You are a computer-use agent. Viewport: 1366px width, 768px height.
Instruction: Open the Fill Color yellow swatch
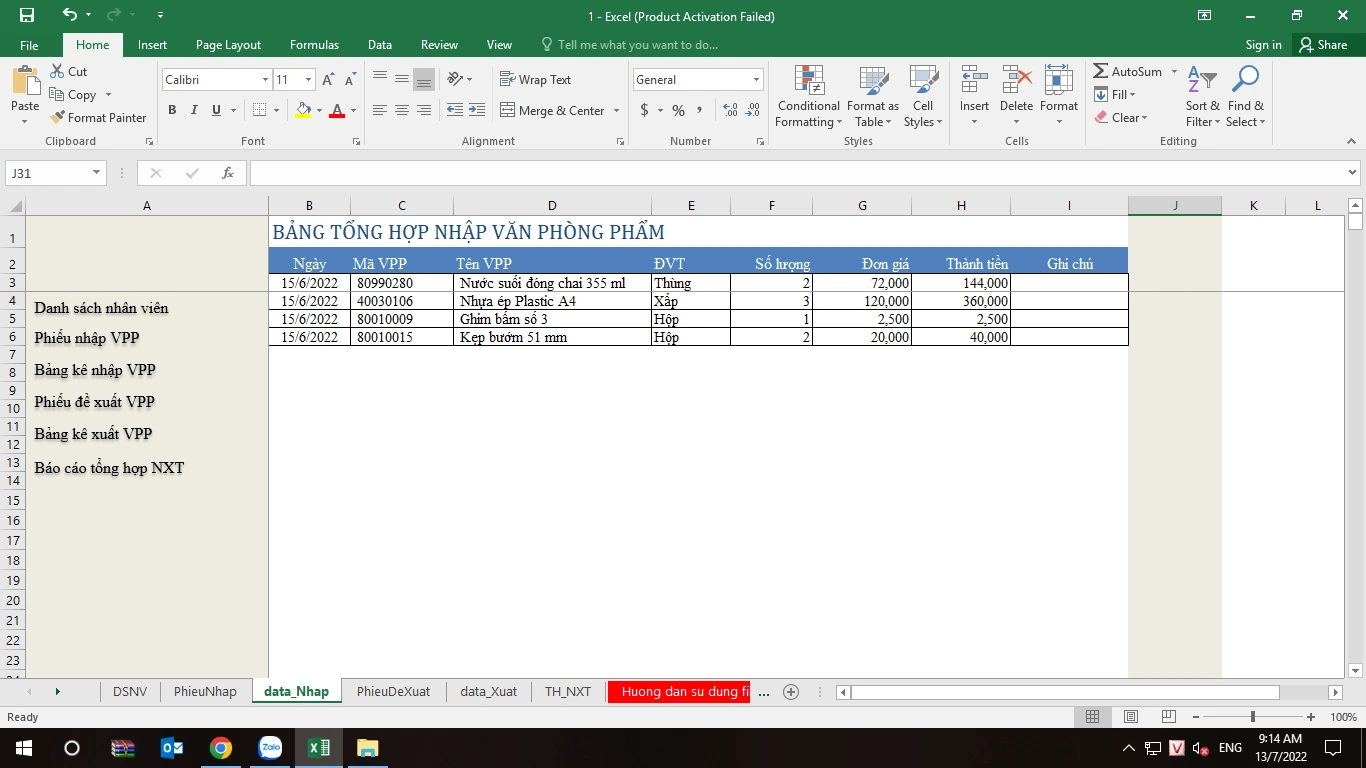click(x=304, y=110)
